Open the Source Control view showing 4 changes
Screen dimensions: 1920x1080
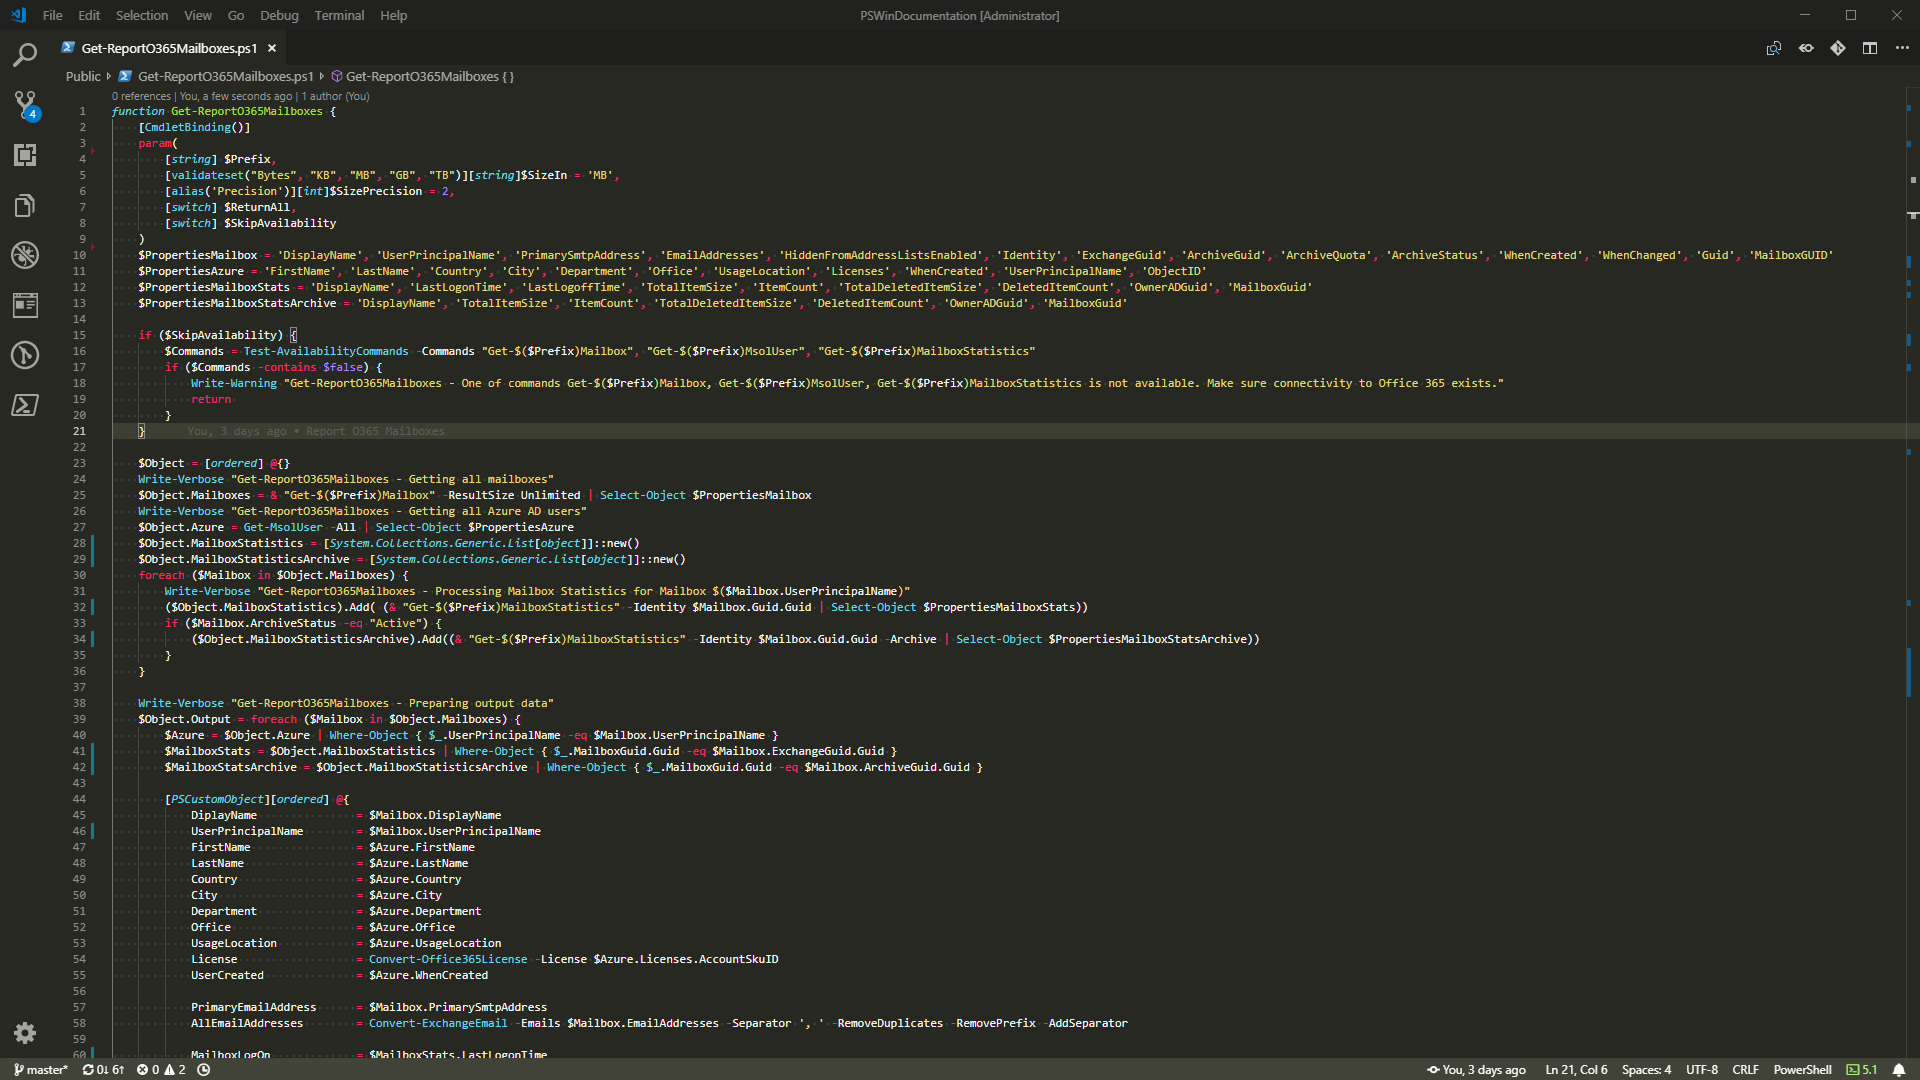24,105
